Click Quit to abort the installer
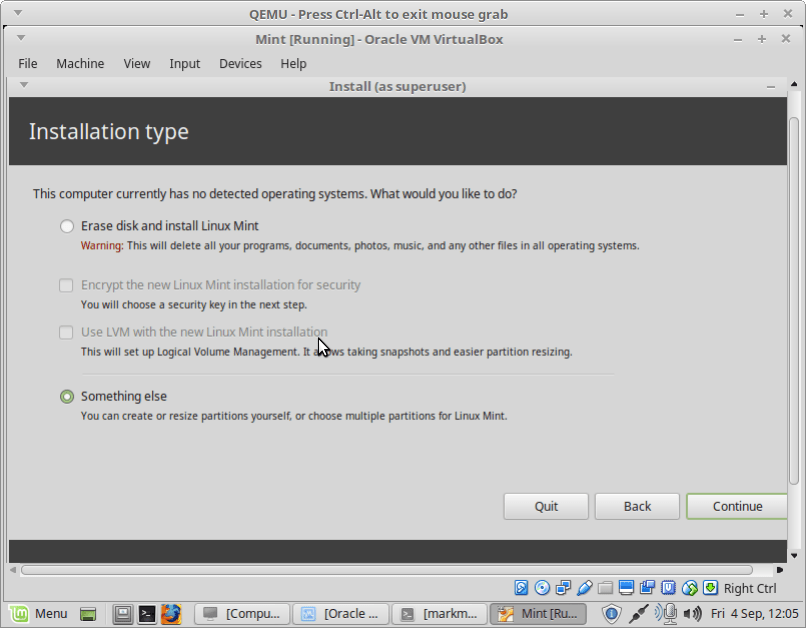Screen dimensions: 806x628 [x=546, y=506]
